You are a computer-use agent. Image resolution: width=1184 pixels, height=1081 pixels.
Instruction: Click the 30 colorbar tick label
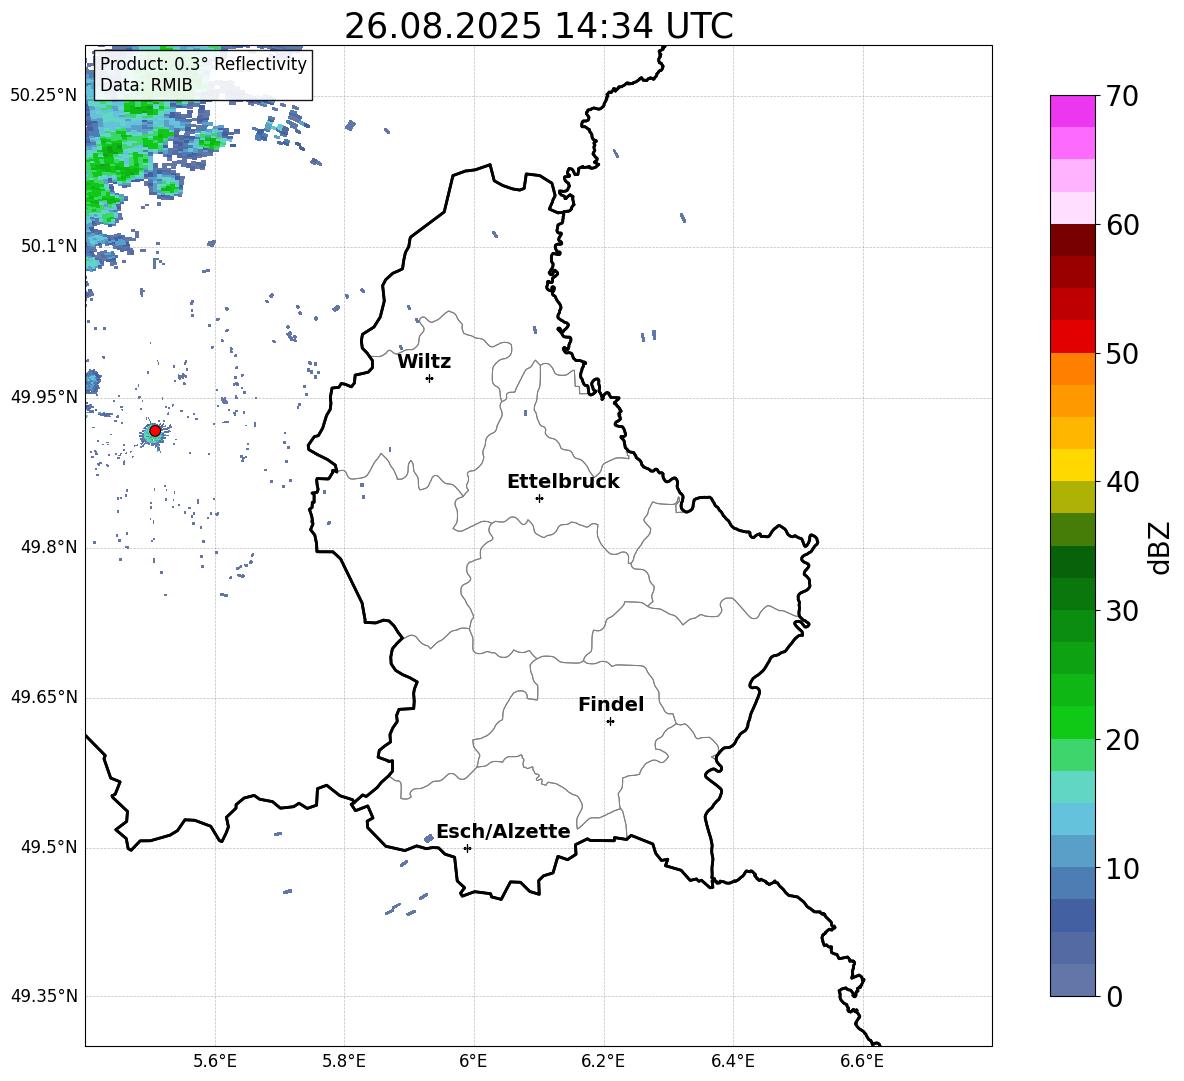[1122, 611]
